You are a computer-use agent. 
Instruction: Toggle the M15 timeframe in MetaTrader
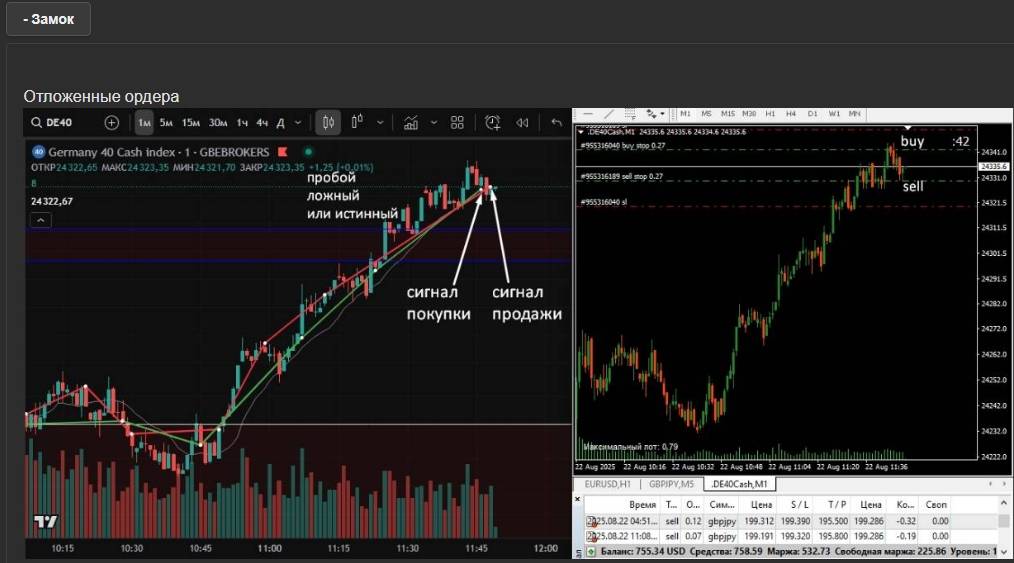coord(727,114)
